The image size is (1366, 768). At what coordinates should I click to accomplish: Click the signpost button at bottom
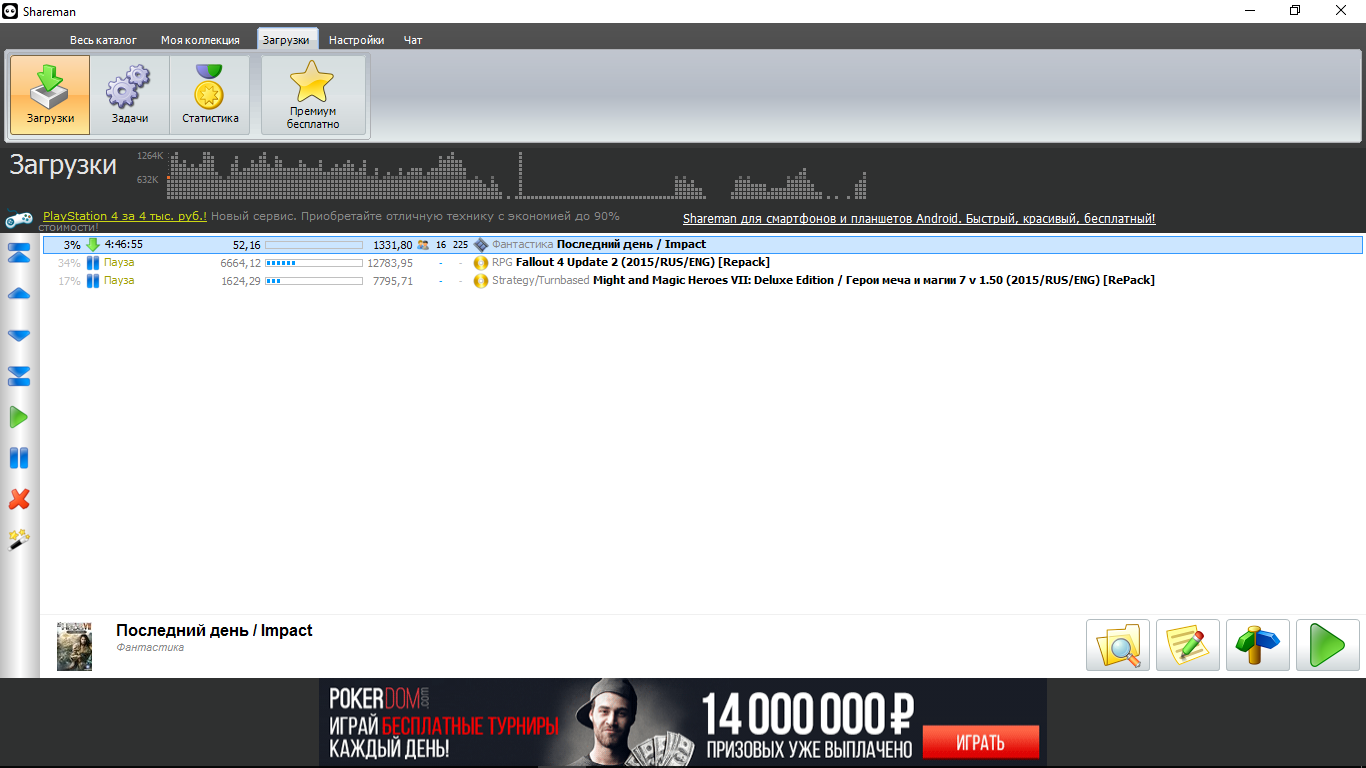[x=1258, y=645]
